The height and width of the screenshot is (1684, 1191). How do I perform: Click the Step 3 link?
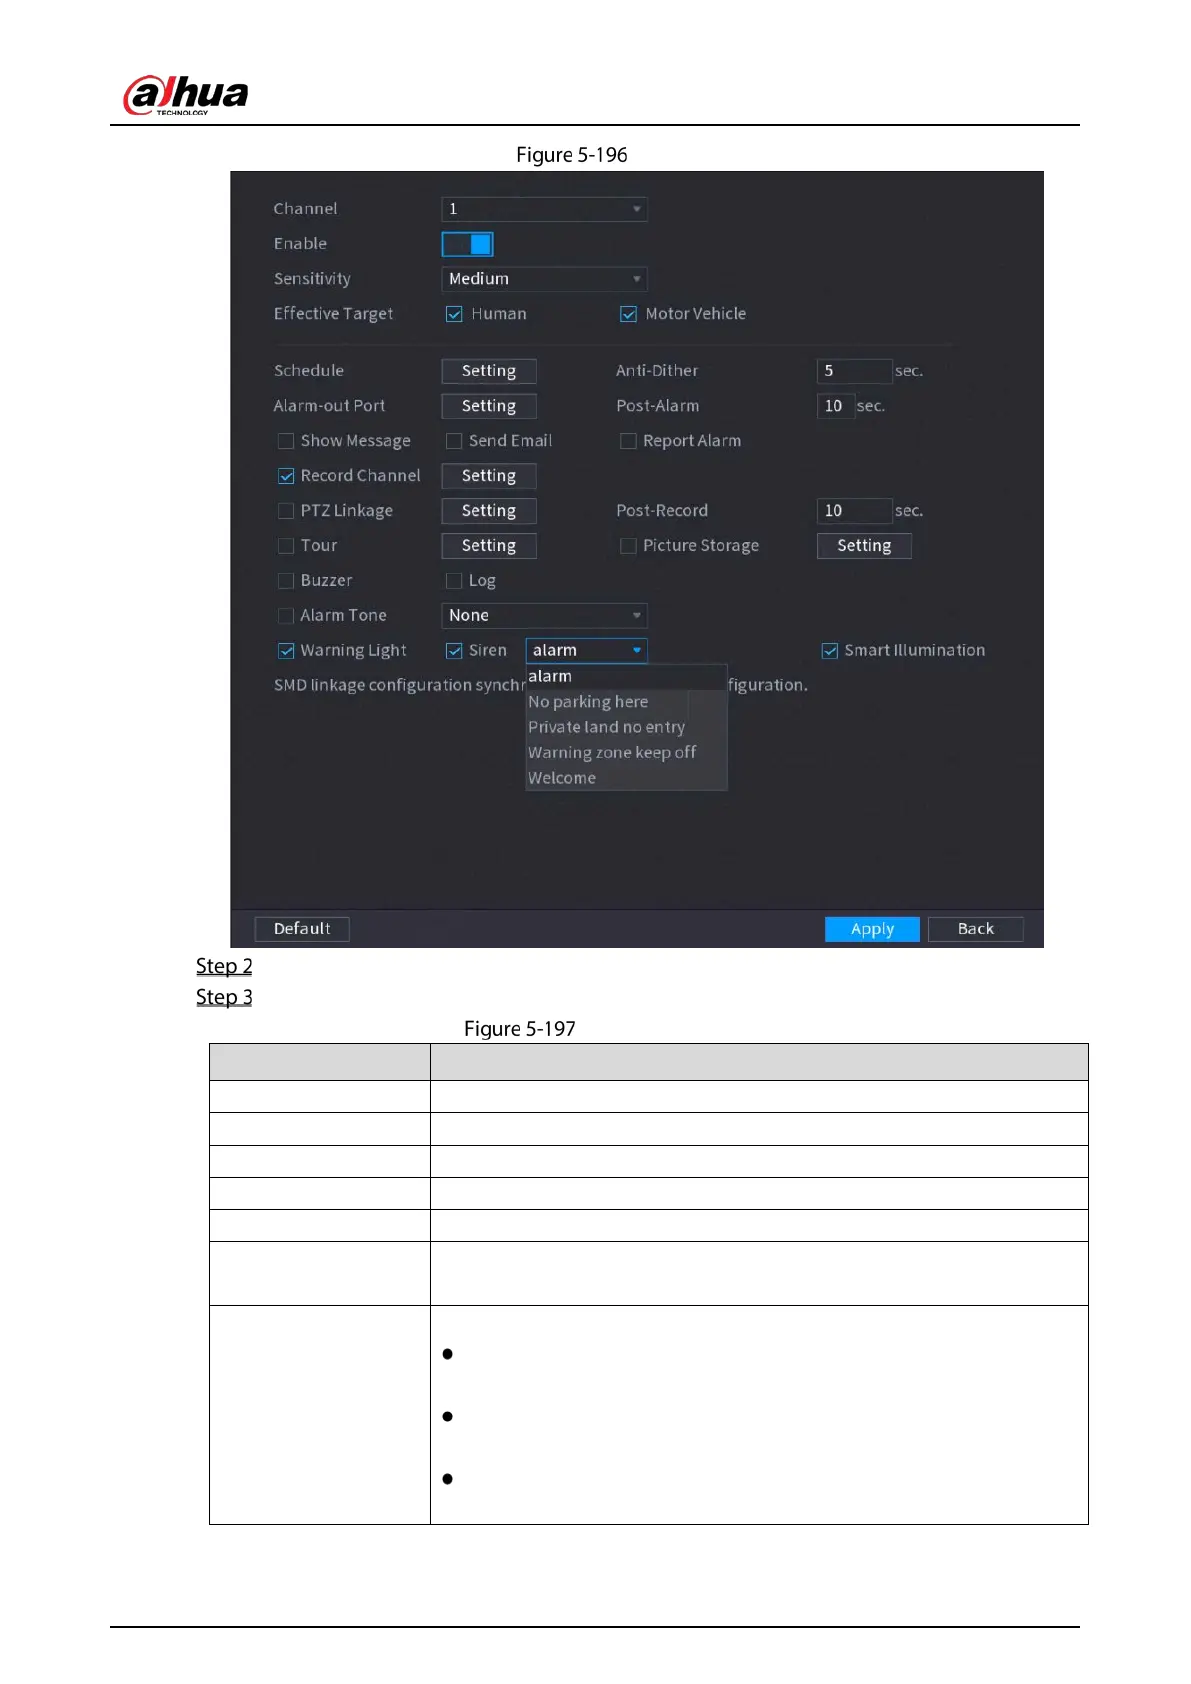[x=224, y=997]
